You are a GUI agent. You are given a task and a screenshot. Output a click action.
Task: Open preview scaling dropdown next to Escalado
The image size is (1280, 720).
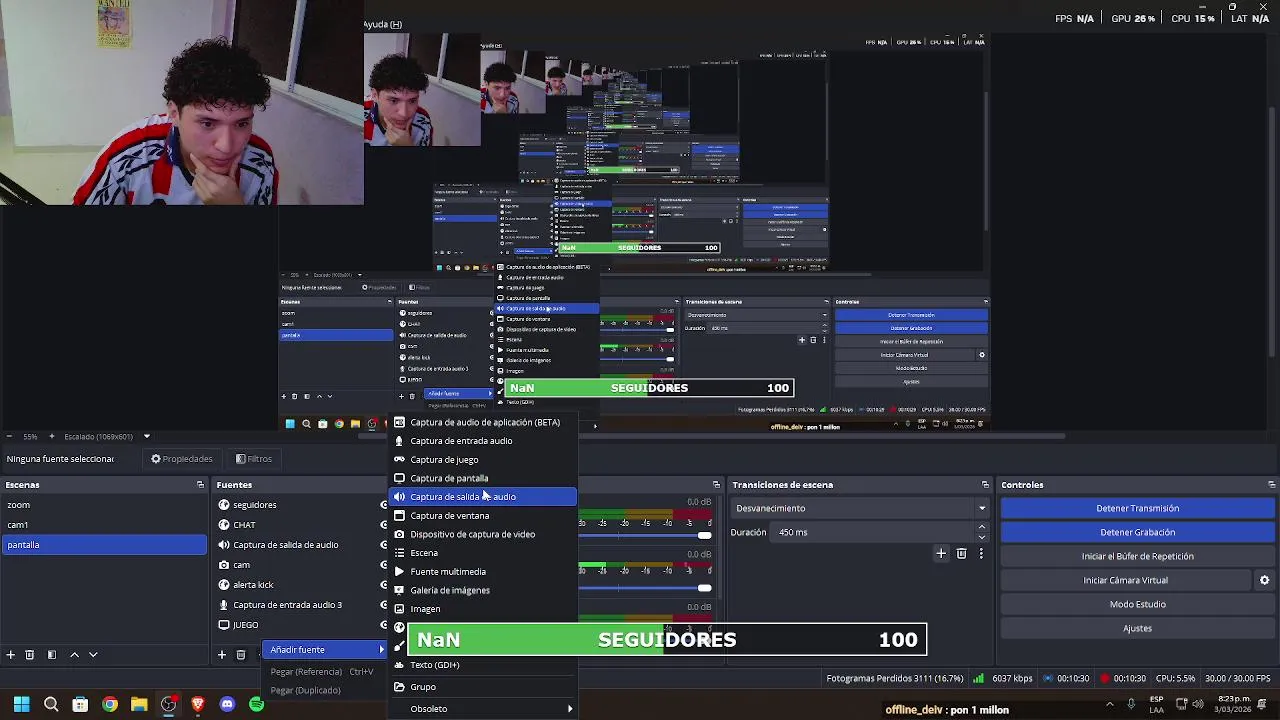click(x=146, y=436)
